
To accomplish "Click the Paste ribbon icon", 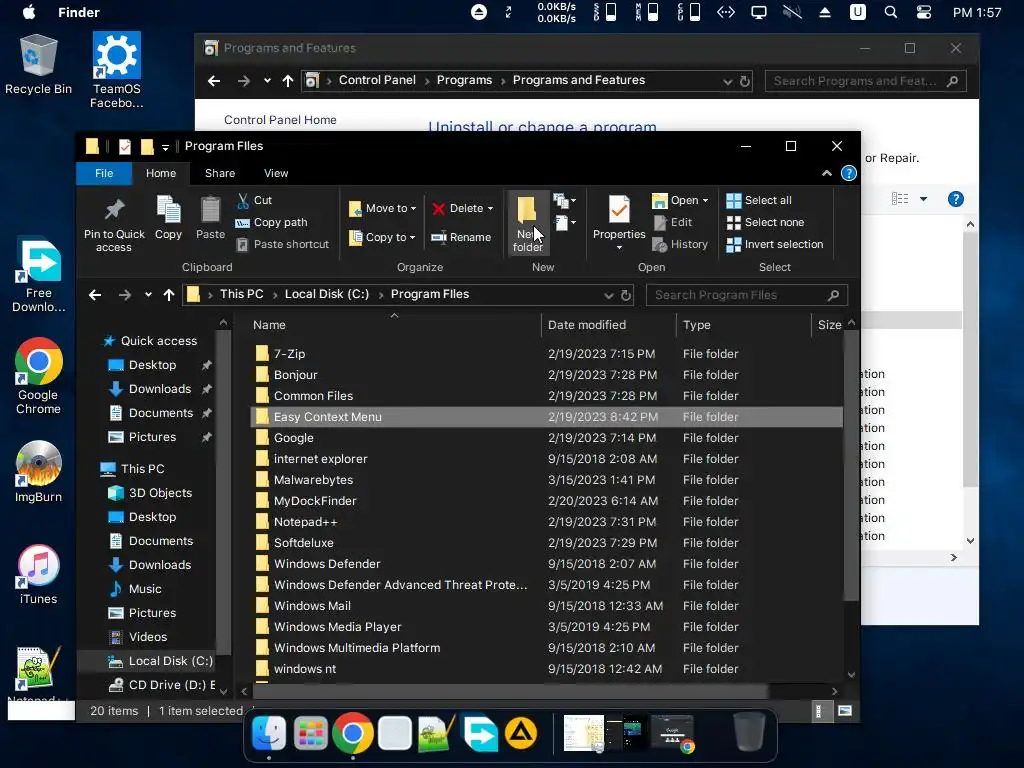I will (210, 218).
